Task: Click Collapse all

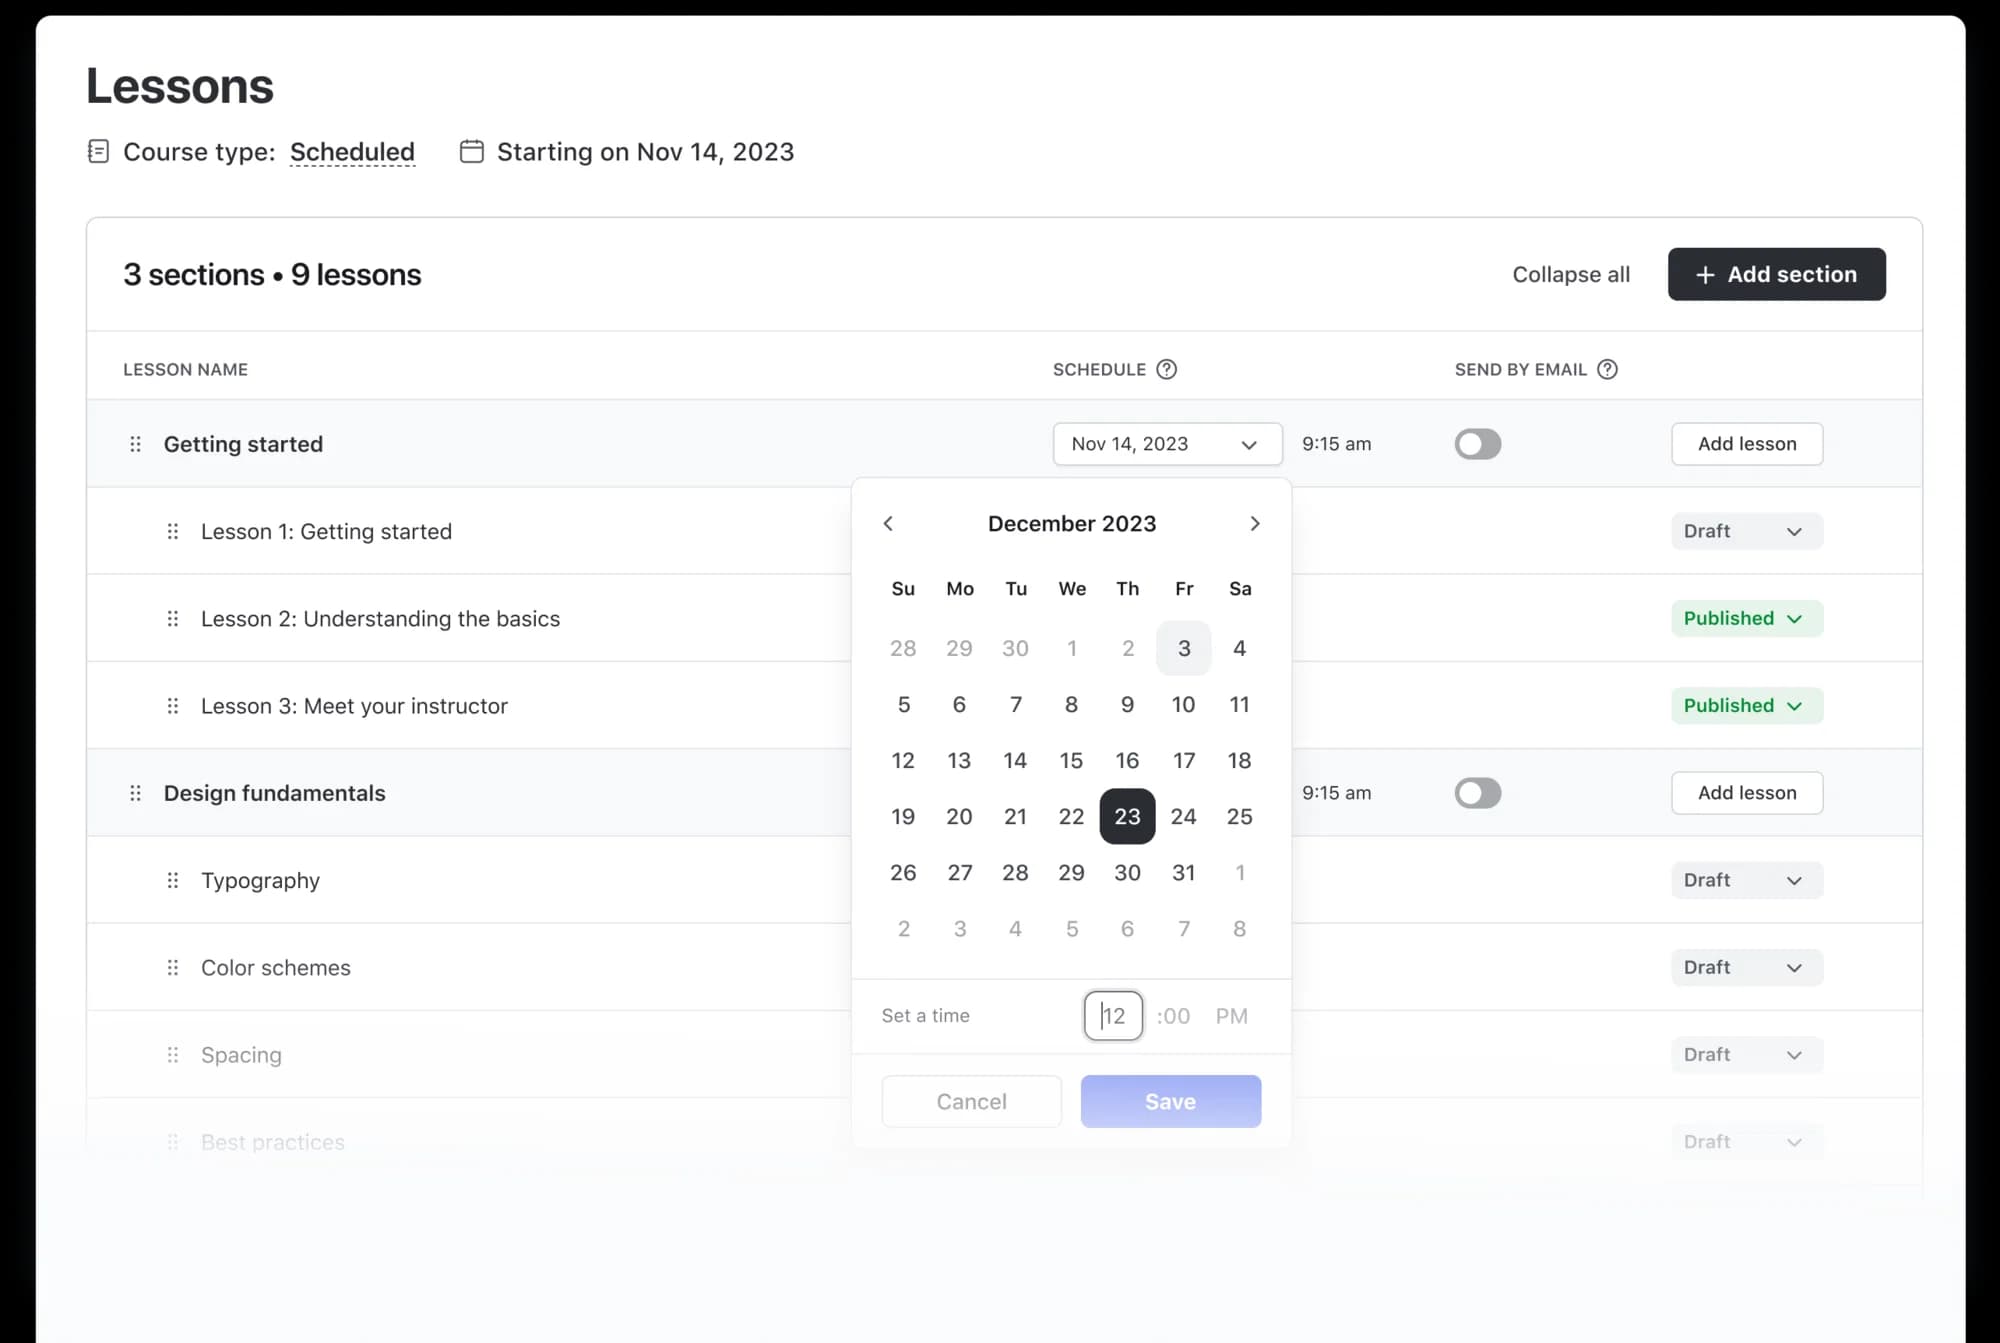Action: (x=1571, y=274)
